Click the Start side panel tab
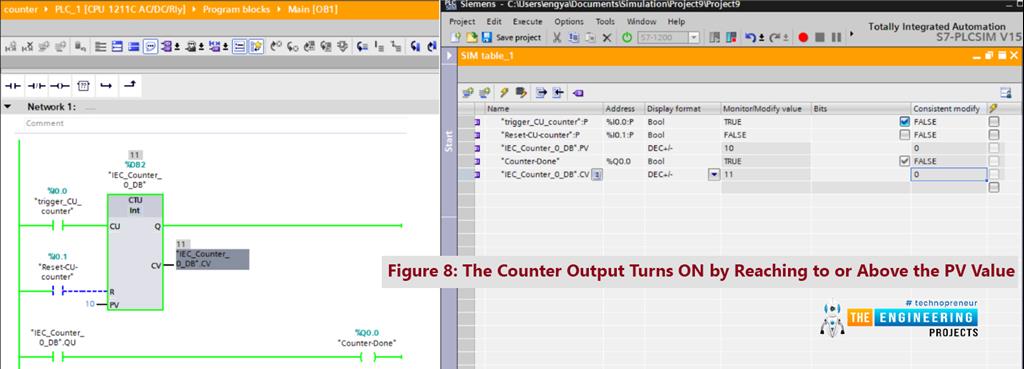The image size is (1024, 369). [x=449, y=141]
